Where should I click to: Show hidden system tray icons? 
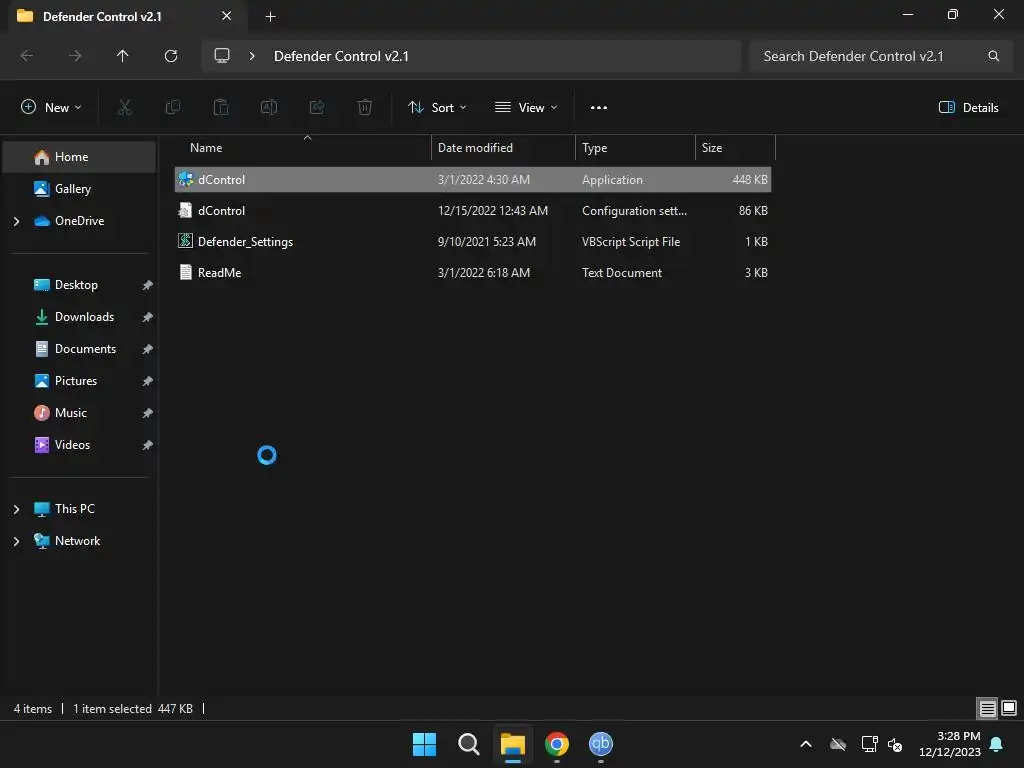click(806, 744)
